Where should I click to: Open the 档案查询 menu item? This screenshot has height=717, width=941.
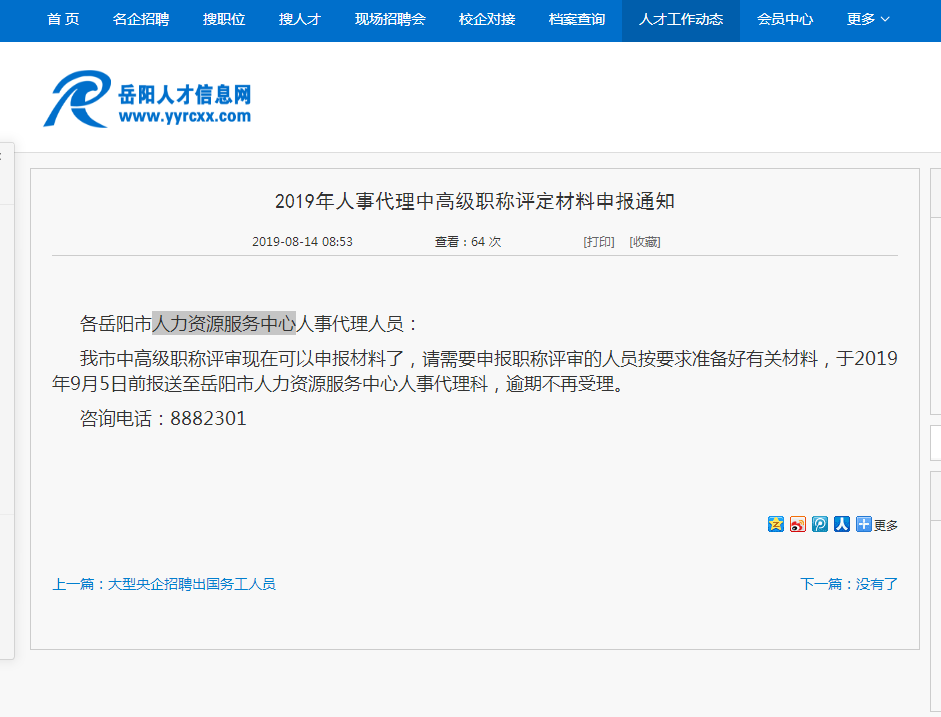coord(577,20)
